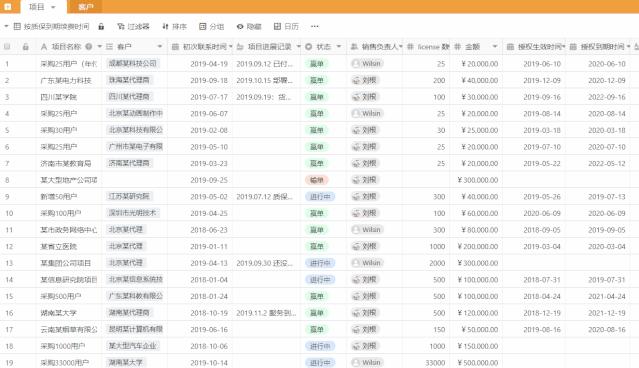This screenshot has width=639, height=368.
Task: Click the date icon of 授权生效时间 column
Action: pyautogui.click(x=510, y=47)
